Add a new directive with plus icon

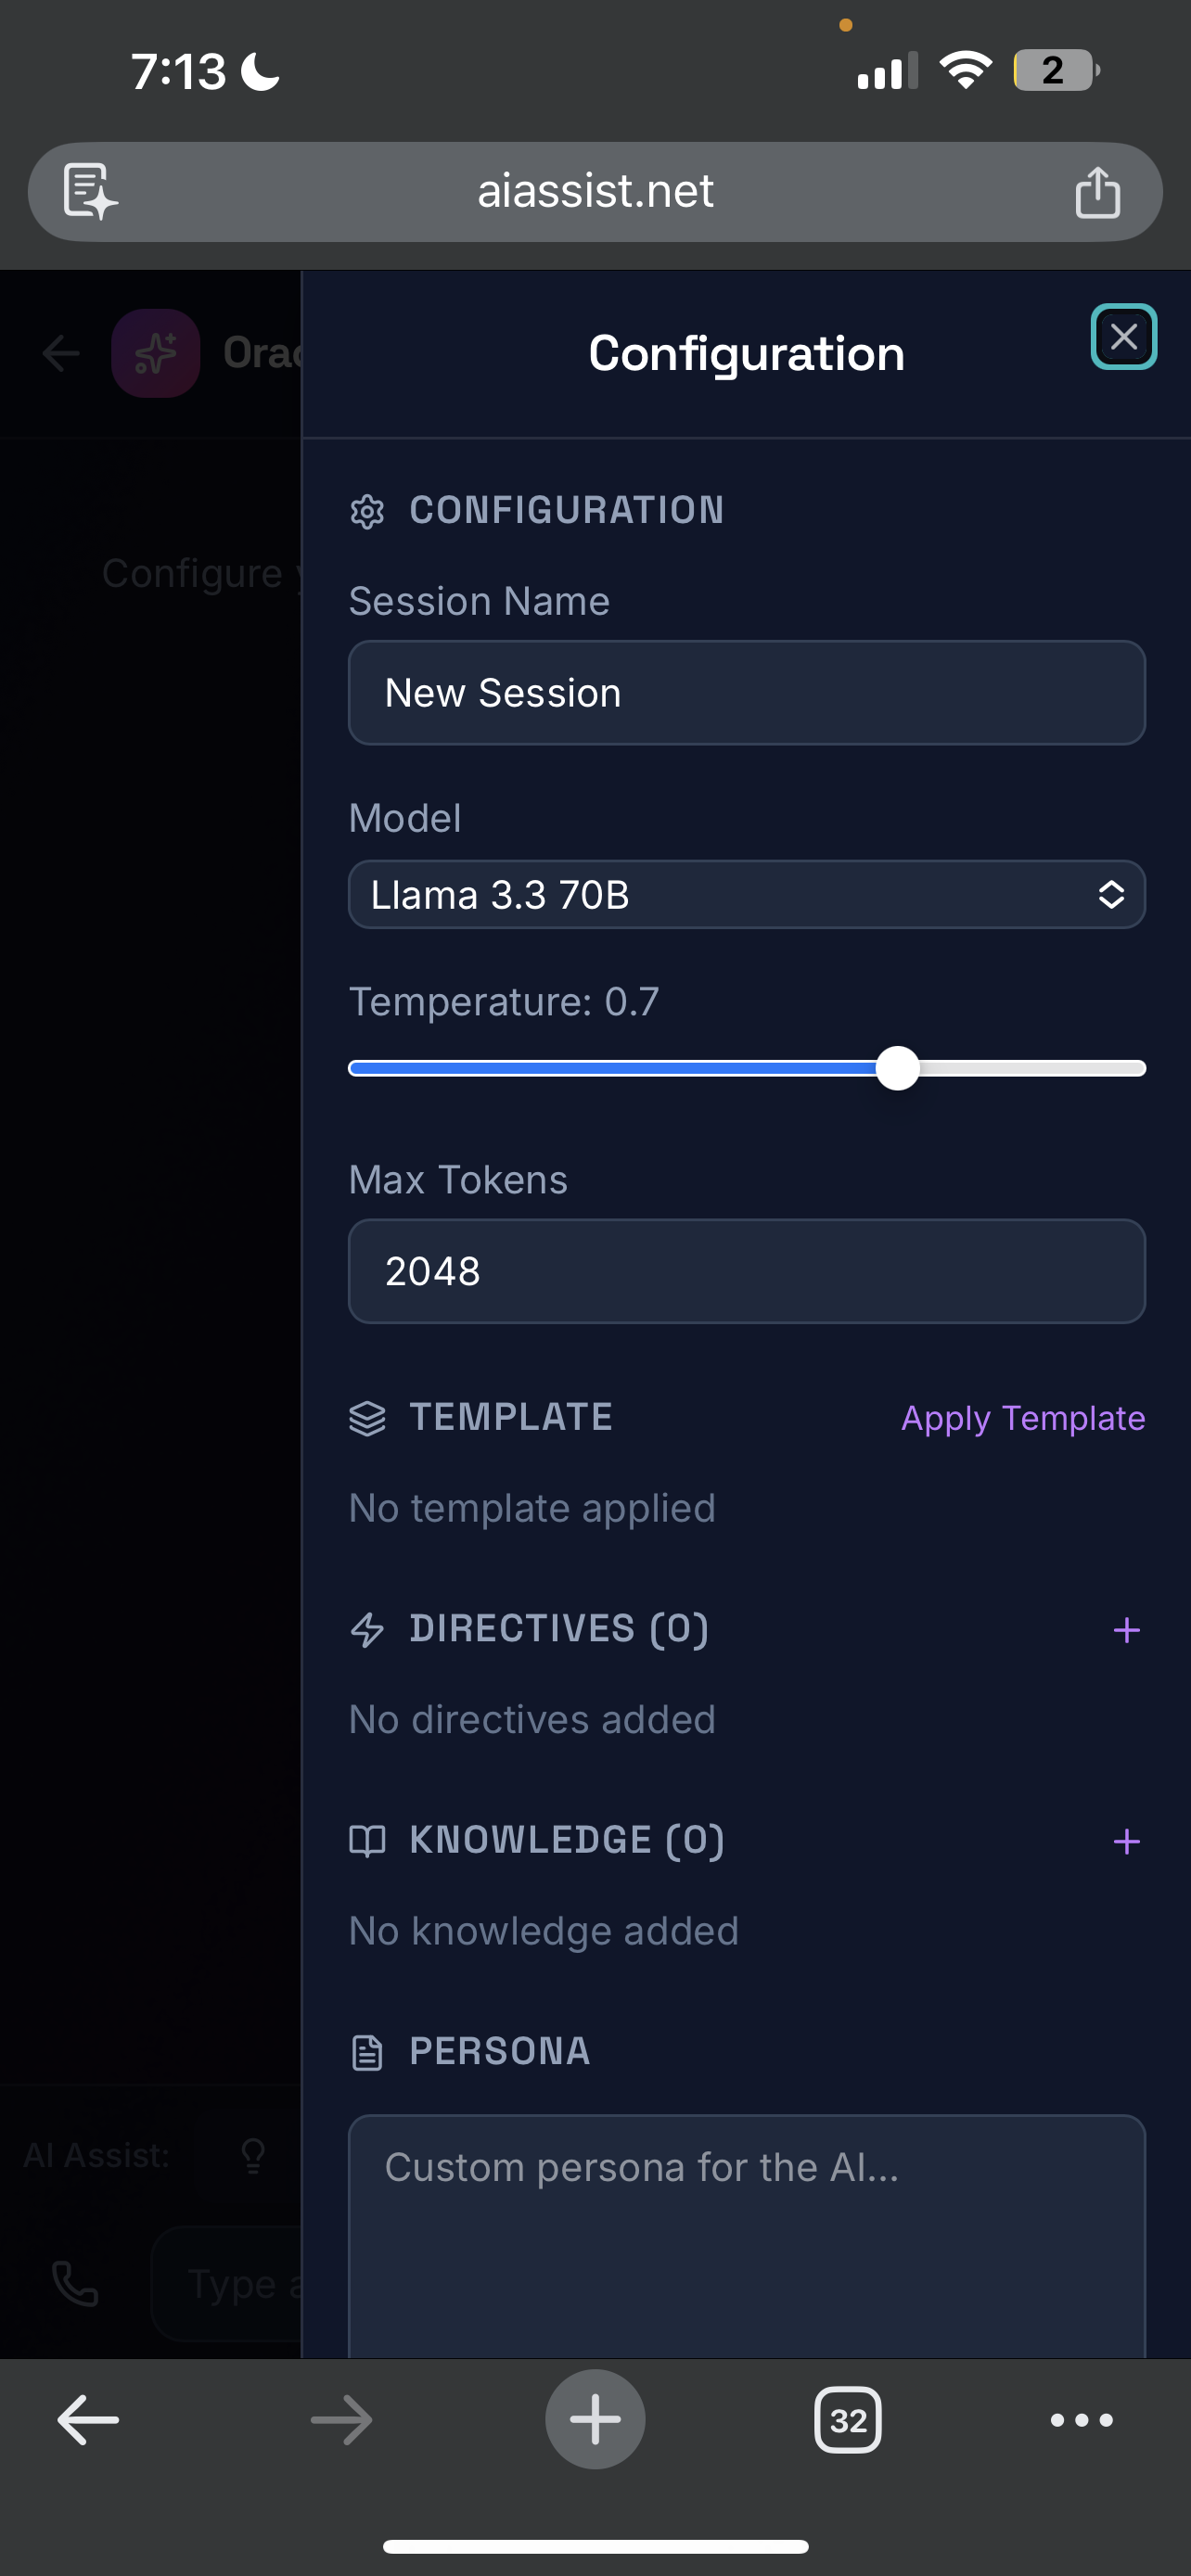[1126, 1630]
